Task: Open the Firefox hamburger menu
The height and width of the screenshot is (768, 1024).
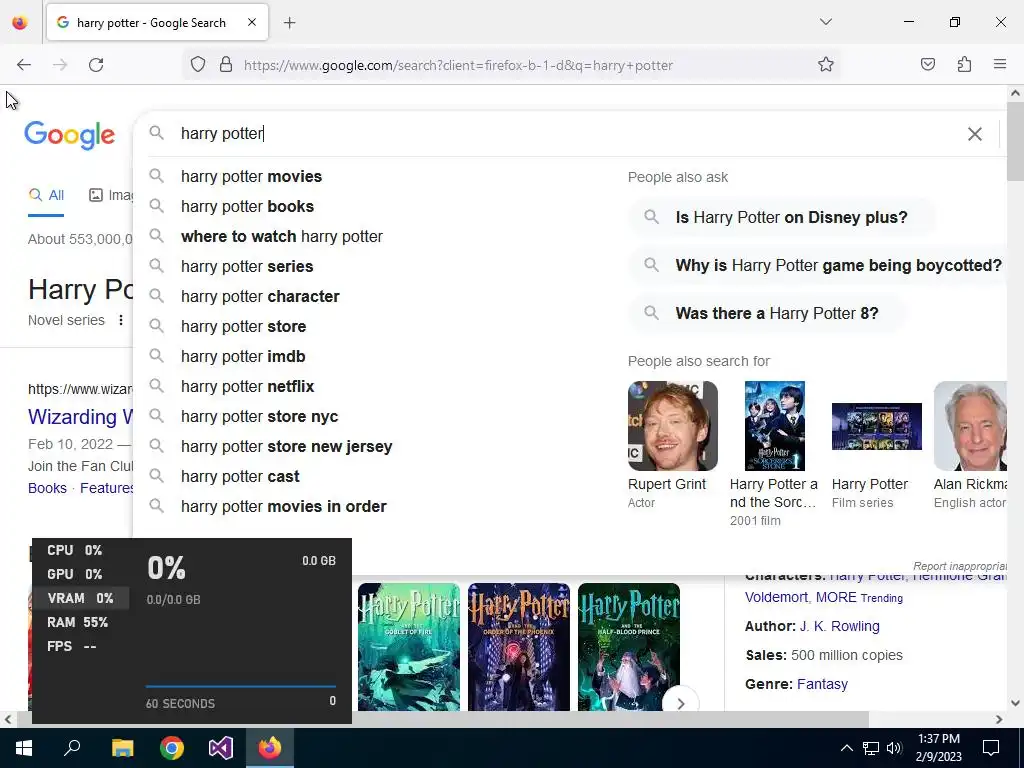Action: point(1000,64)
